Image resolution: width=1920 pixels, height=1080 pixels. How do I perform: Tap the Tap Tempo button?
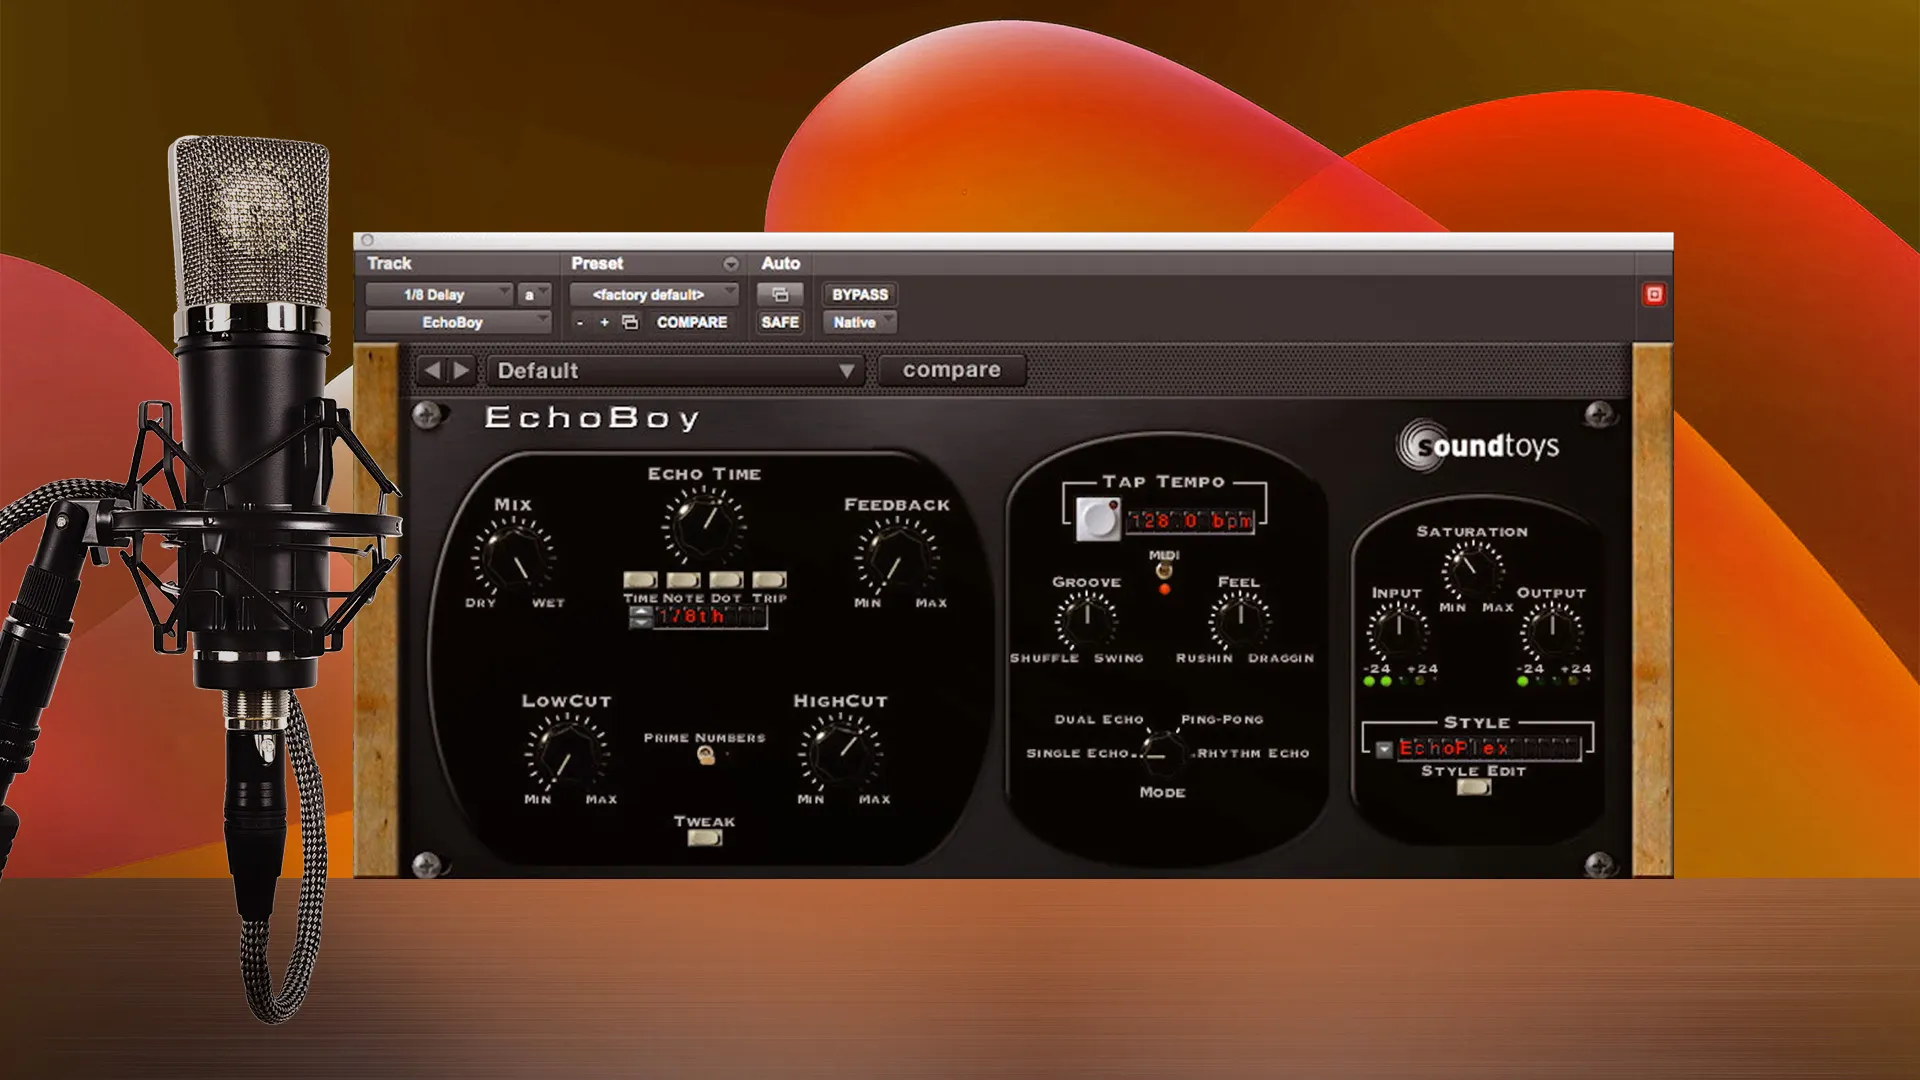(x=1098, y=520)
